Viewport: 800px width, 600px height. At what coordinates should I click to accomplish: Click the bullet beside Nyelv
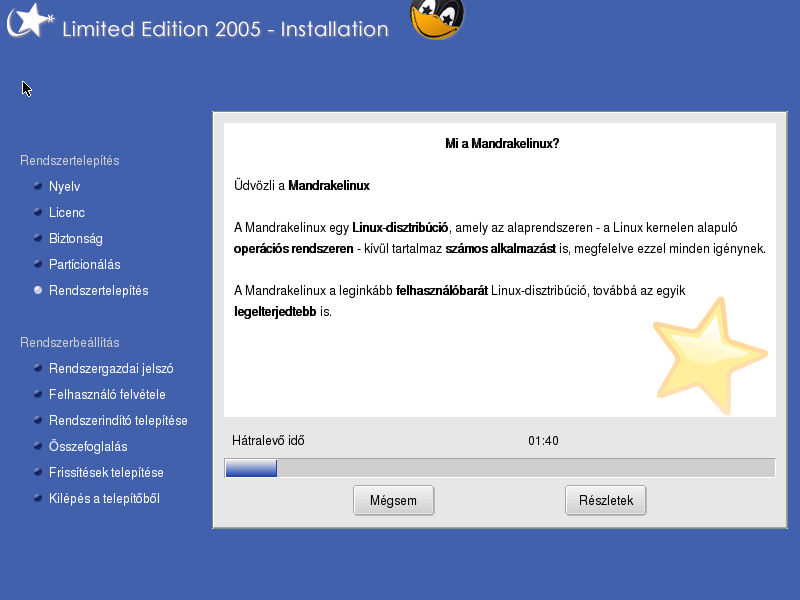[x=38, y=186]
